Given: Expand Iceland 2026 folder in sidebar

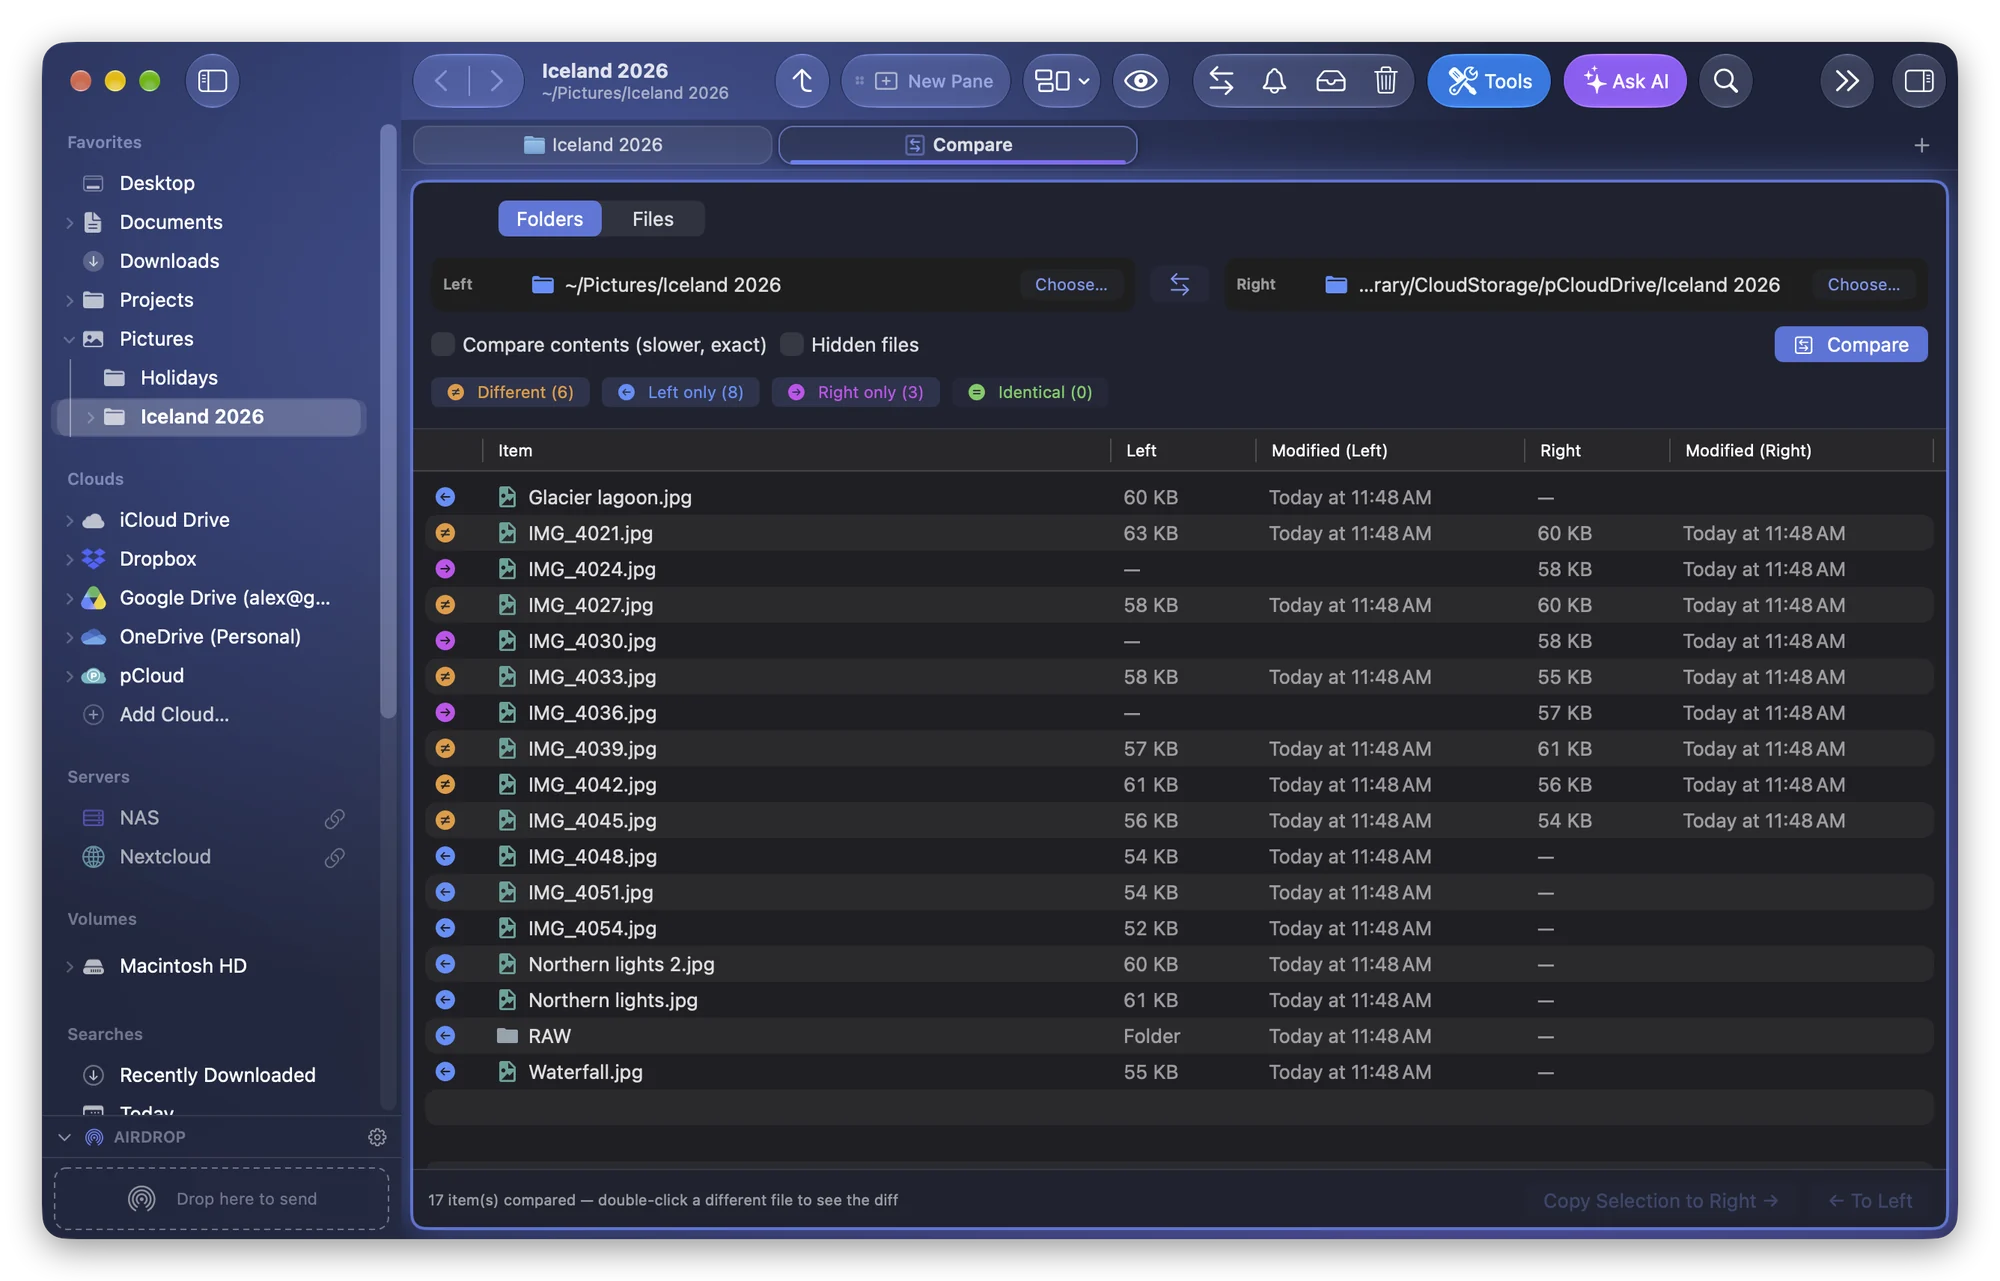Looking at the screenshot, I should [91, 418].
